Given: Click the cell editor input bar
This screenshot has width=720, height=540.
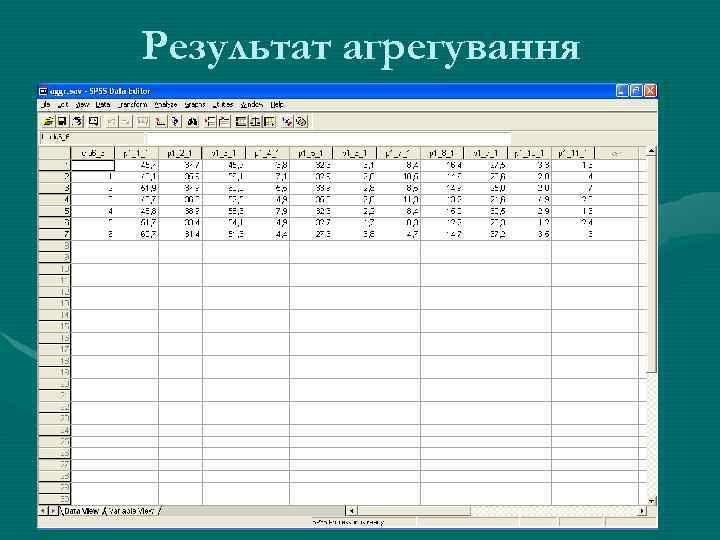Looking at the screenshot, I should tap(328, 138).
